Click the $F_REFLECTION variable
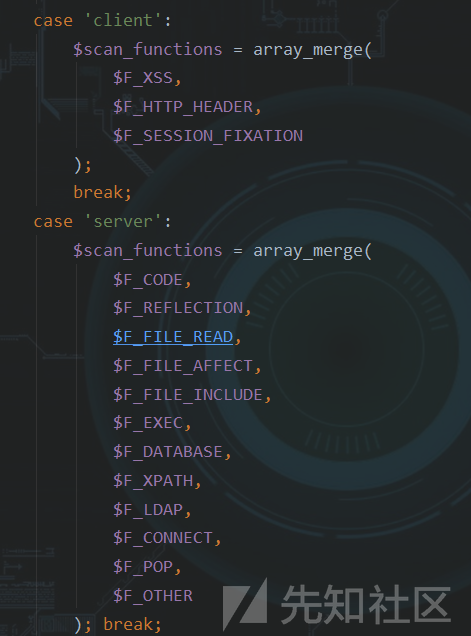471x636 pixels. [x=178, y=308]
